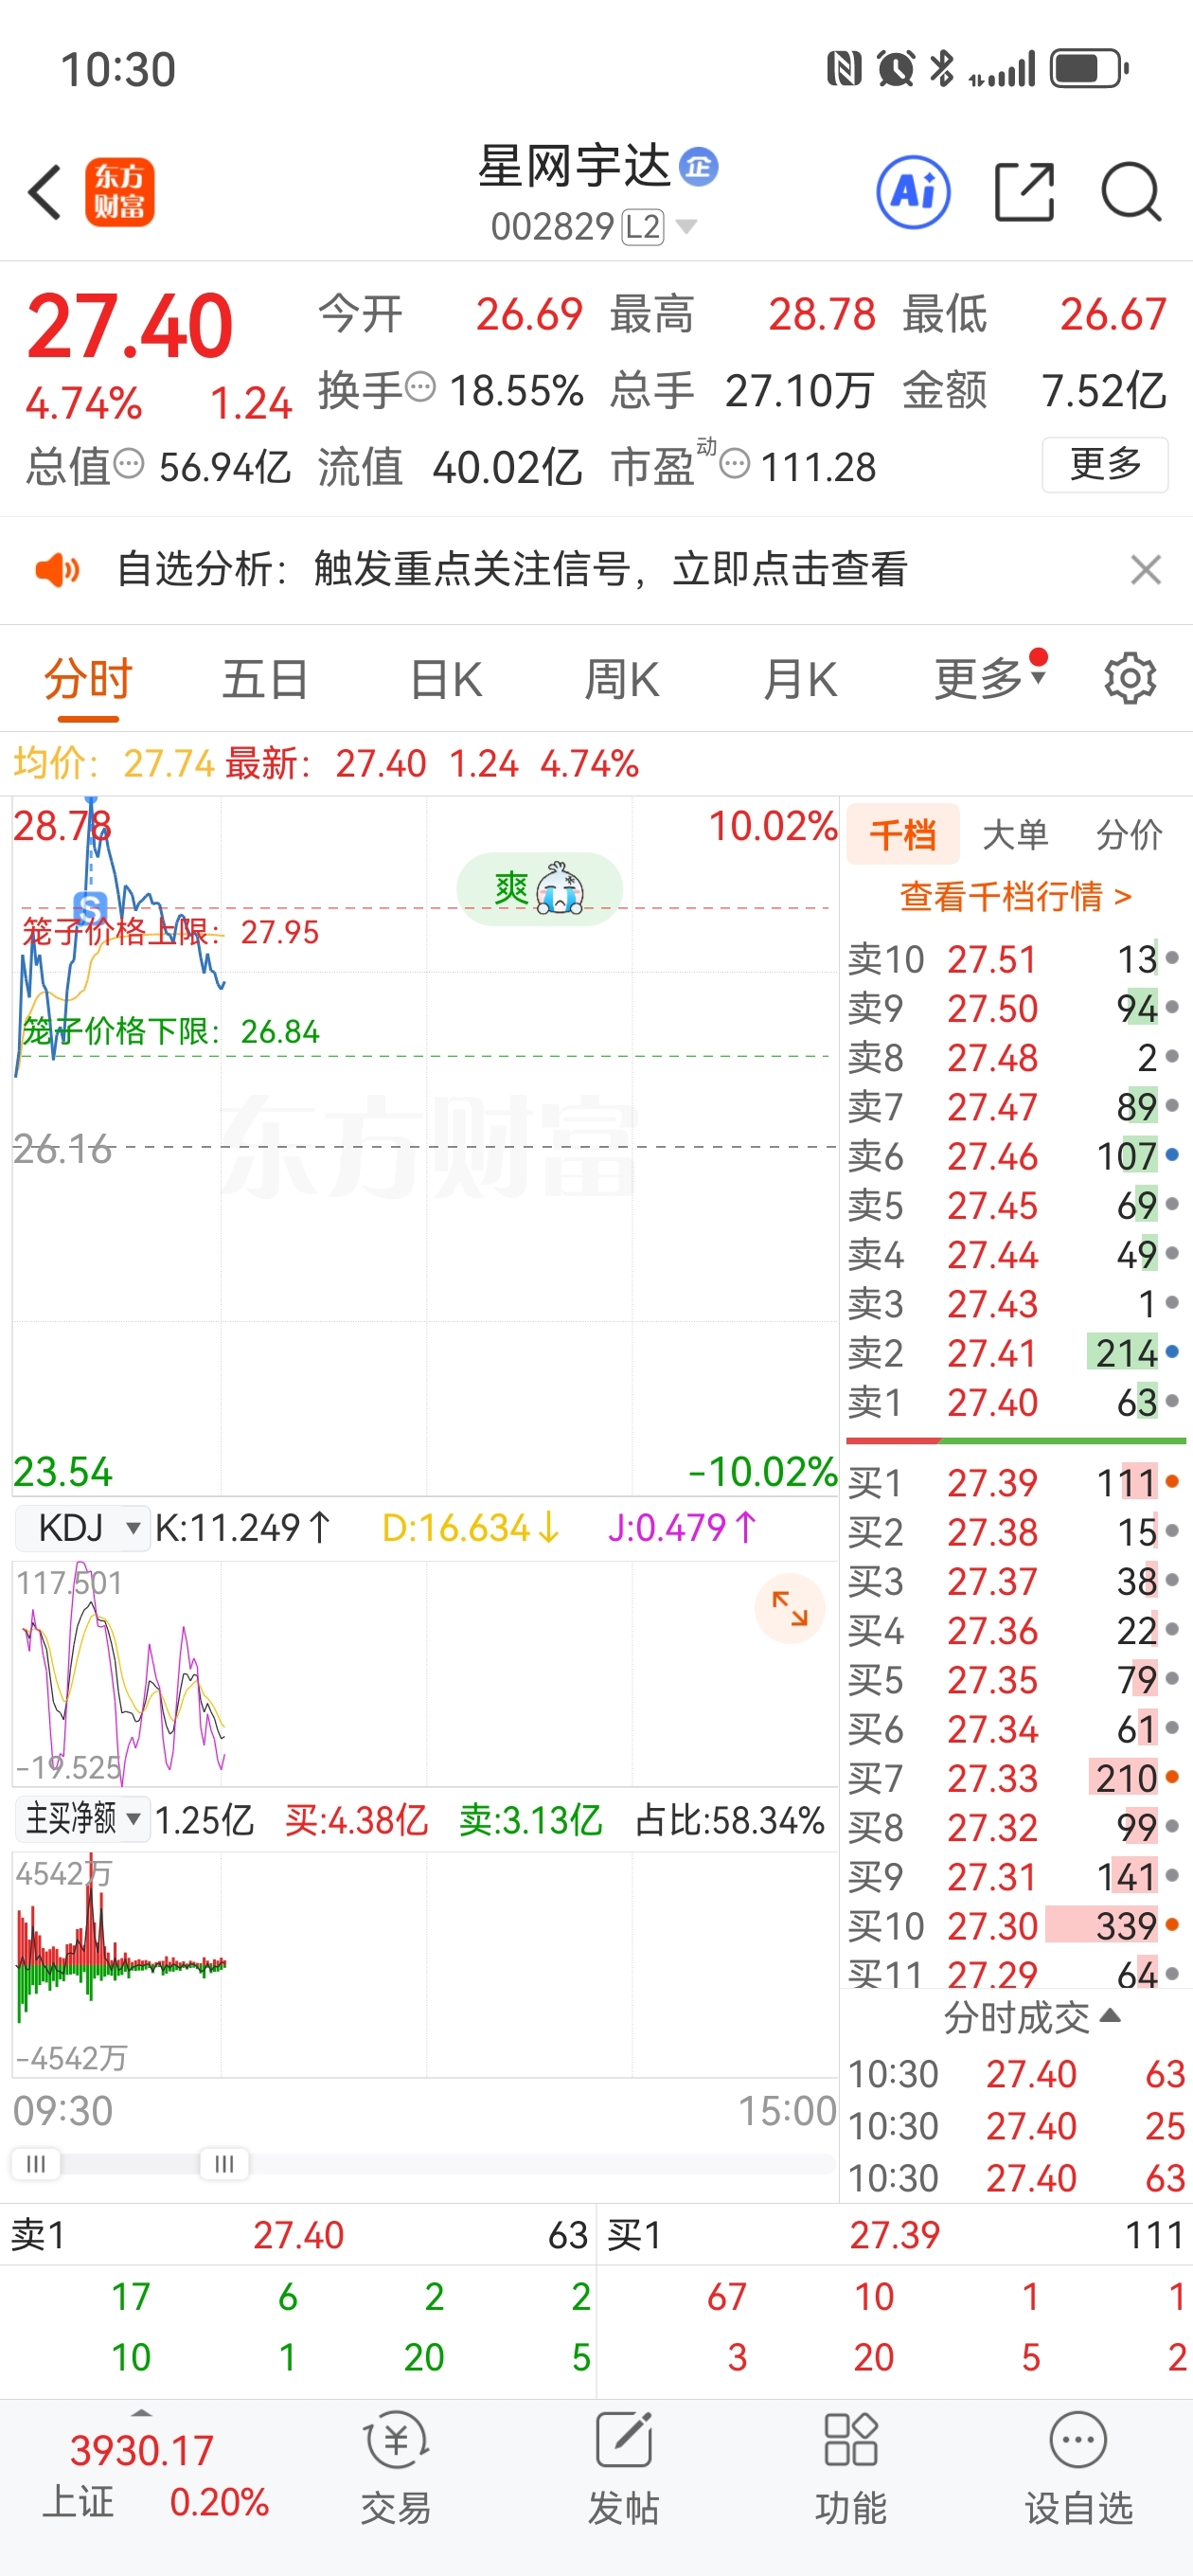Tap the enterprise 企 badge beside 星网宇达

698,166
